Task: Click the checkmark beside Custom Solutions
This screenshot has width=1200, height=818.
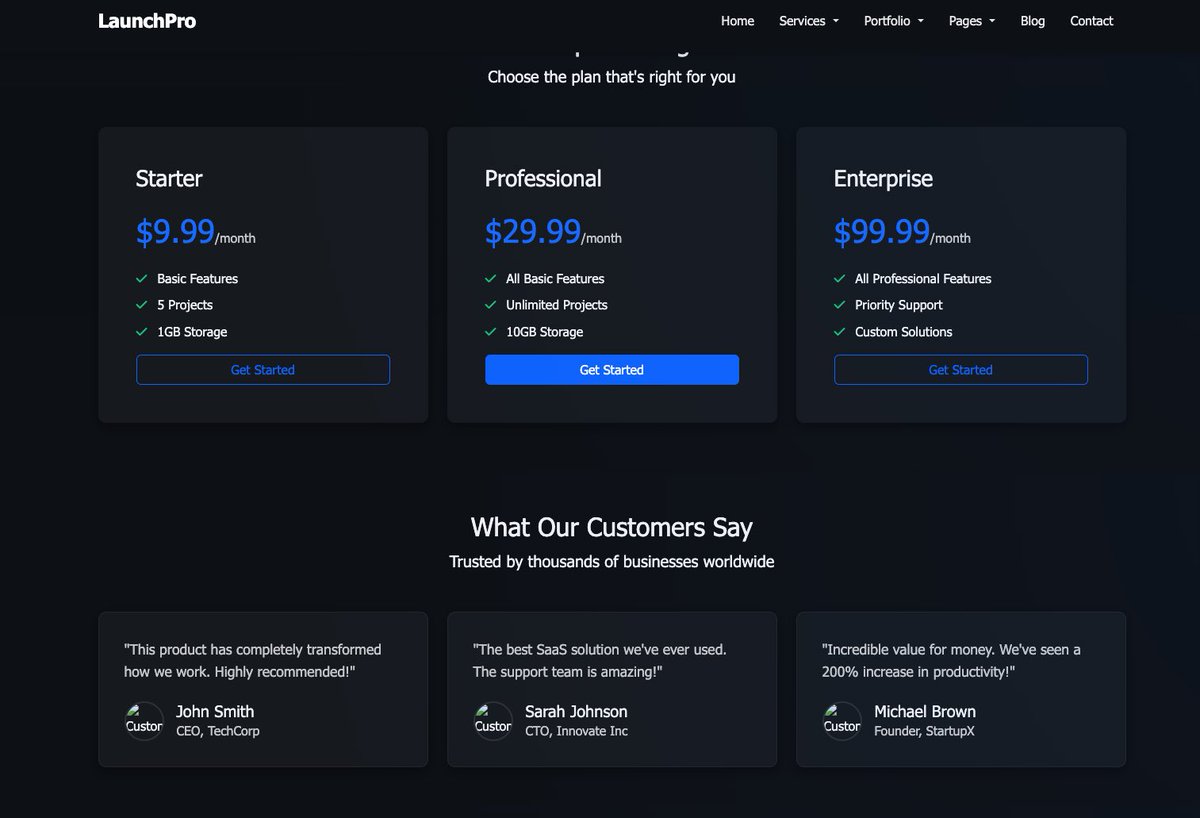Action: tap(839, 332)
